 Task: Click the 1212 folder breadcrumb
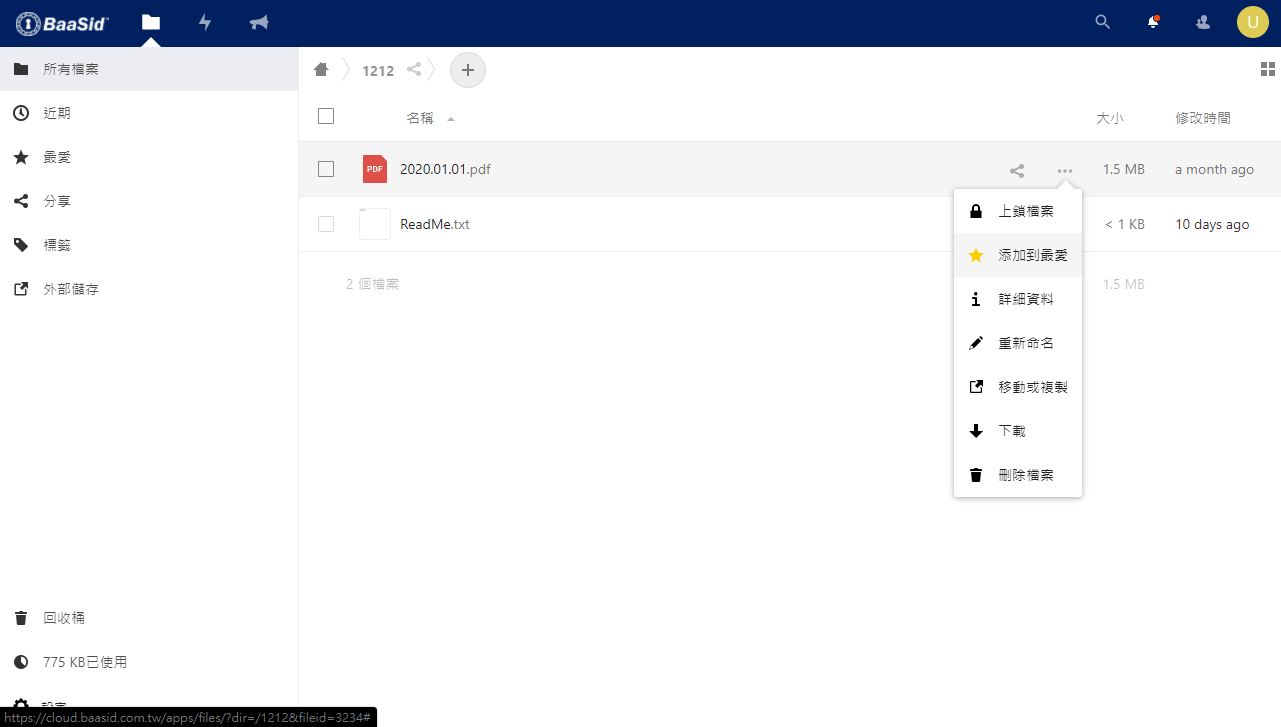point(378,71)
